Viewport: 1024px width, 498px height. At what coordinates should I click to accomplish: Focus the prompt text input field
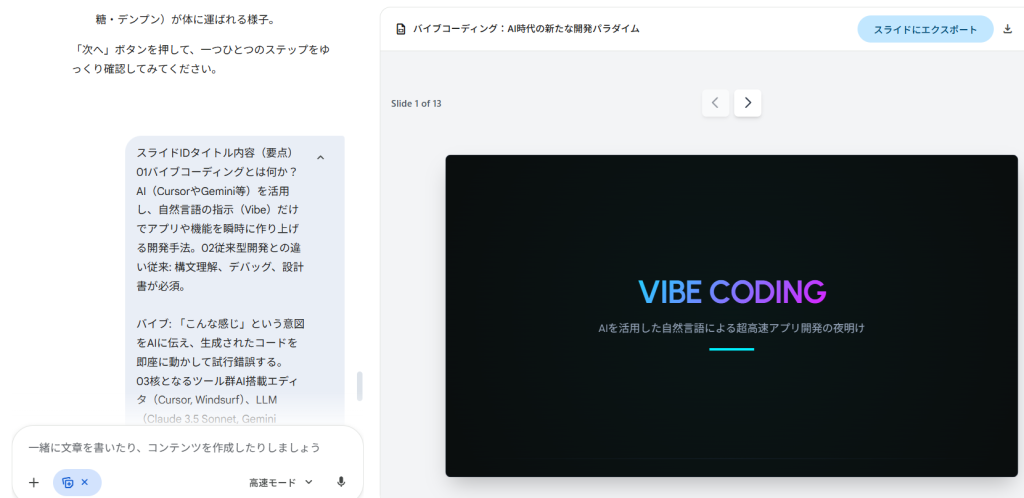pos(180,447)
